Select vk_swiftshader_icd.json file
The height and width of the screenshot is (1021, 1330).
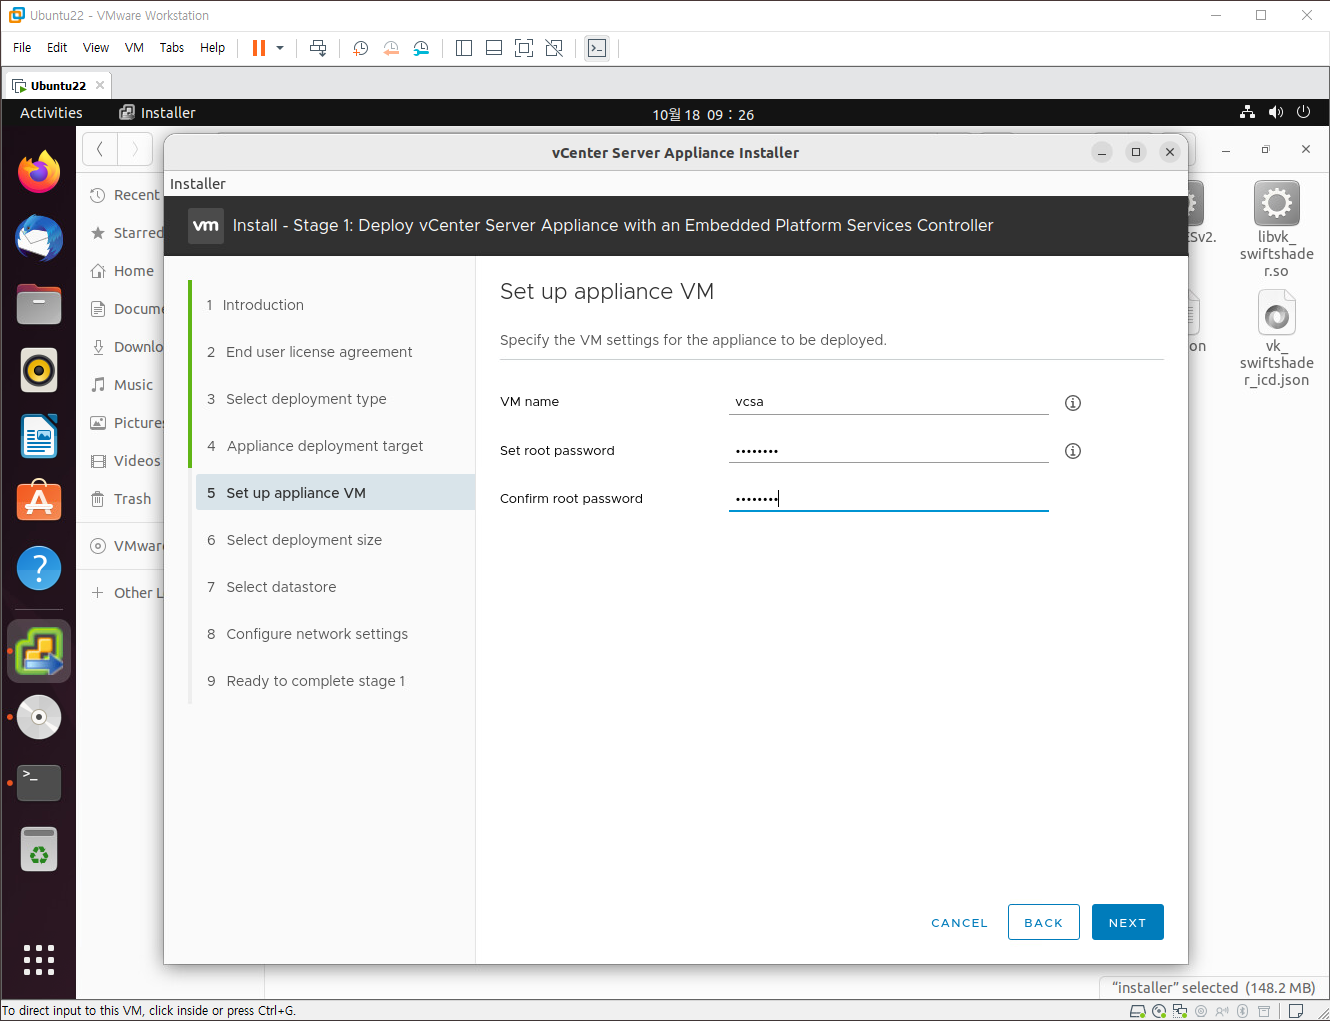(x=1276, y=338)
